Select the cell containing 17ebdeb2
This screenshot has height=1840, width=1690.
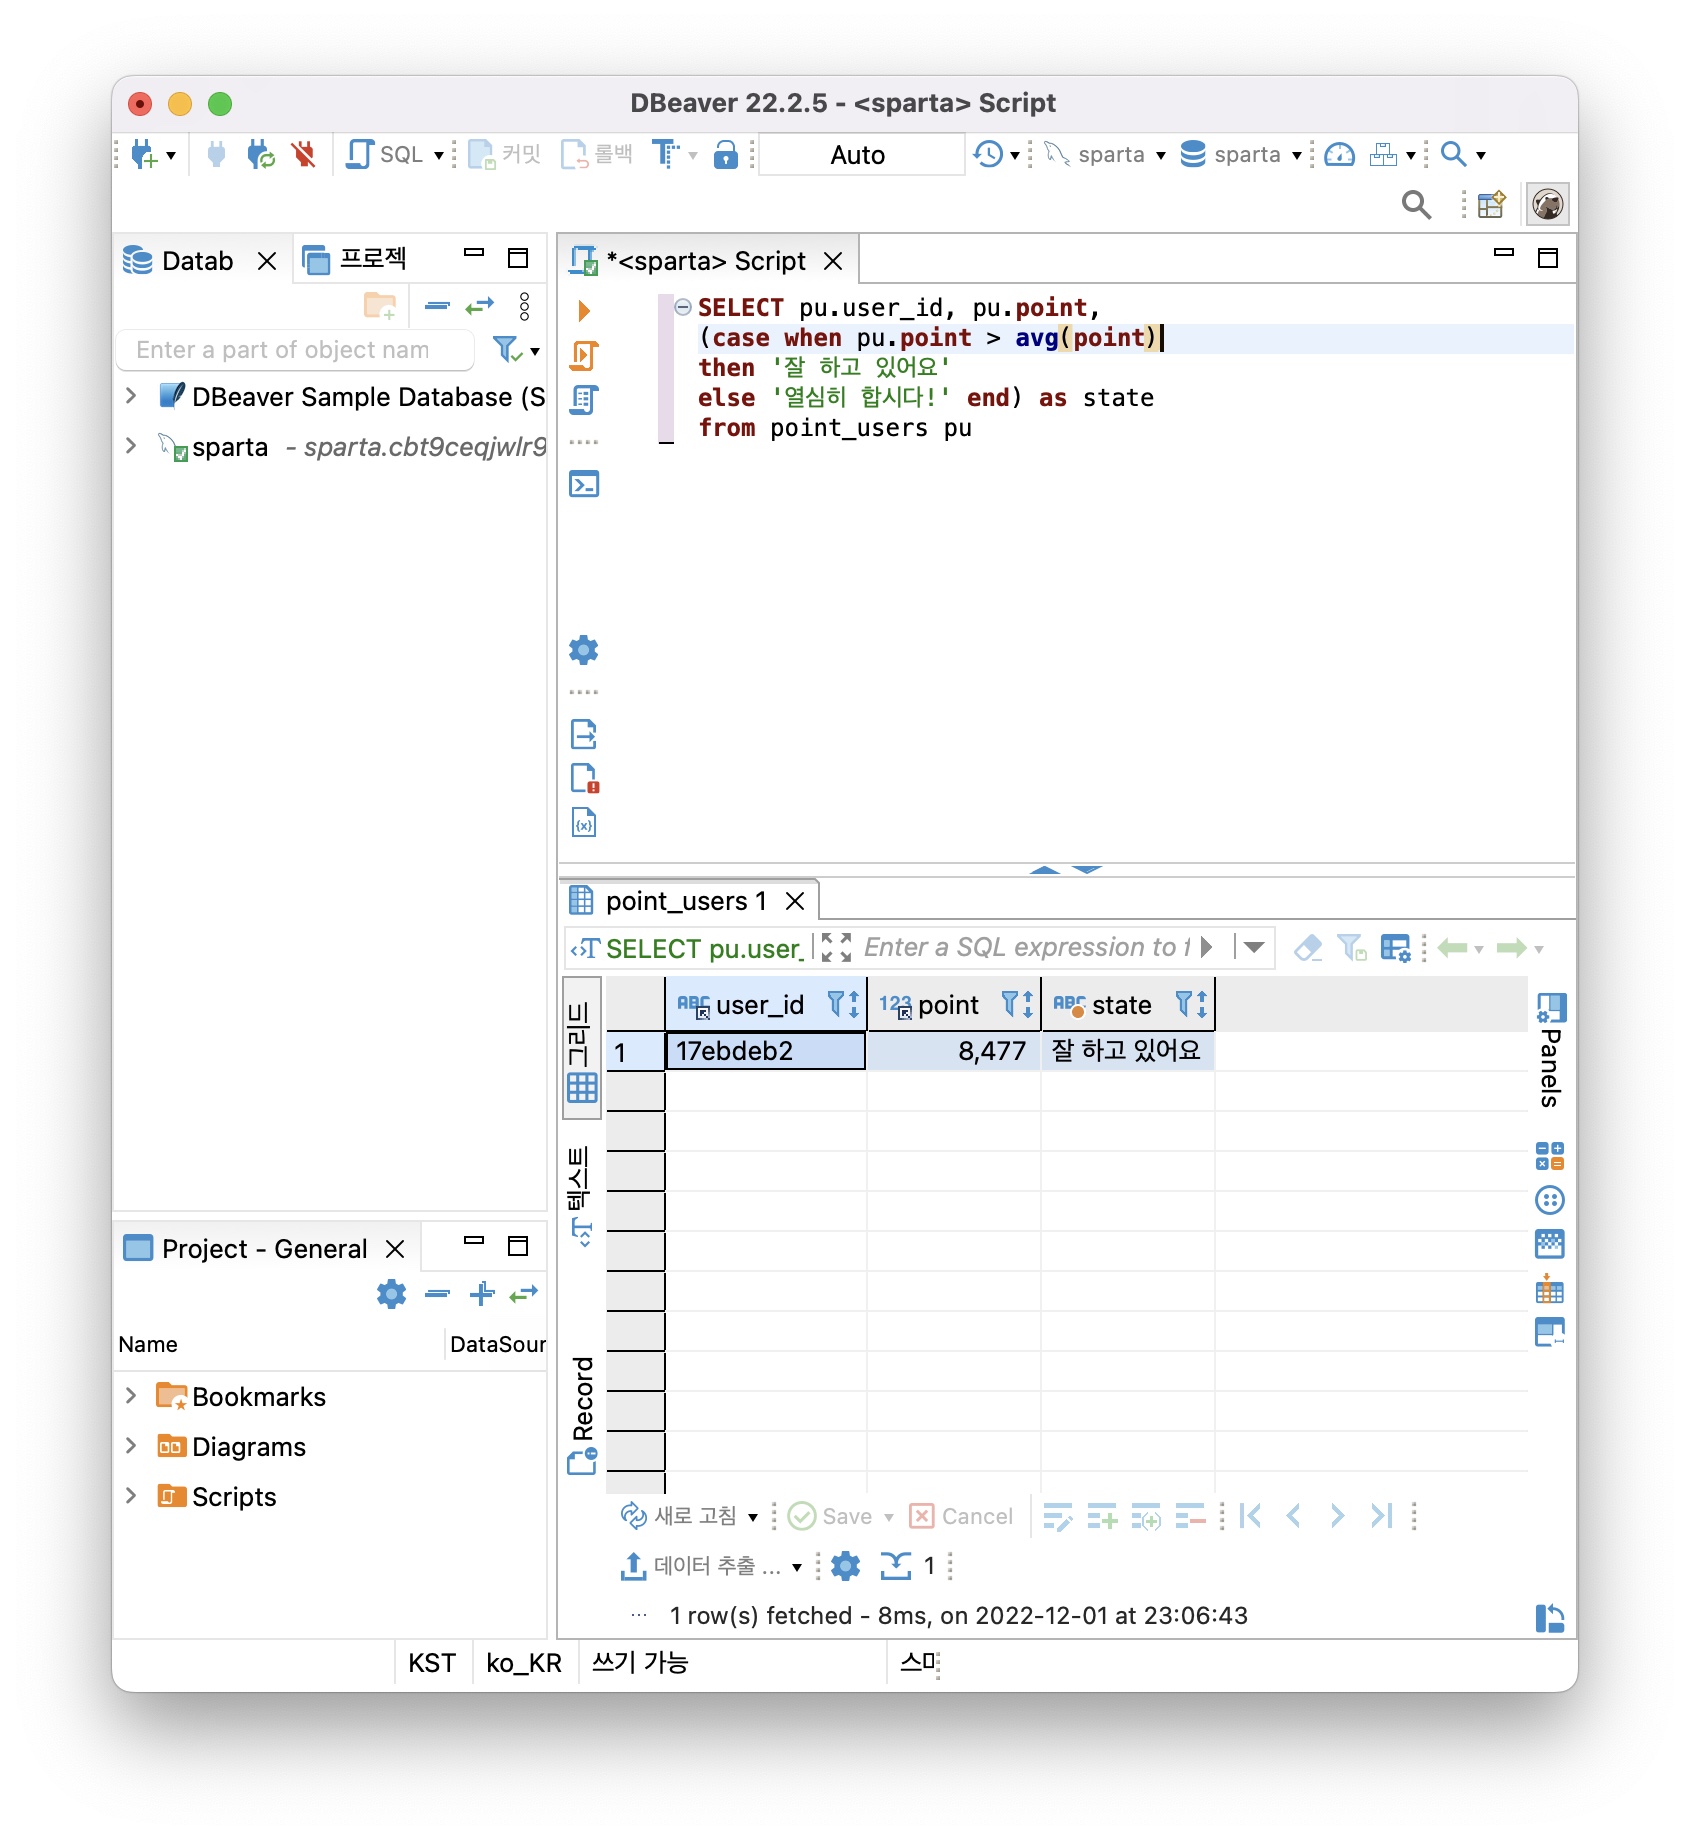765,1051
